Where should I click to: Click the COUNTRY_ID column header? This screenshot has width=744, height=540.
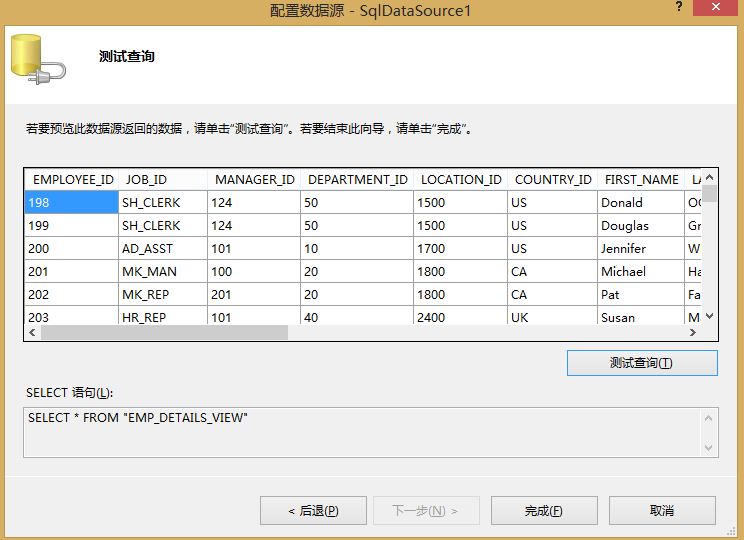pyautogui.click(x=552, y=180)
